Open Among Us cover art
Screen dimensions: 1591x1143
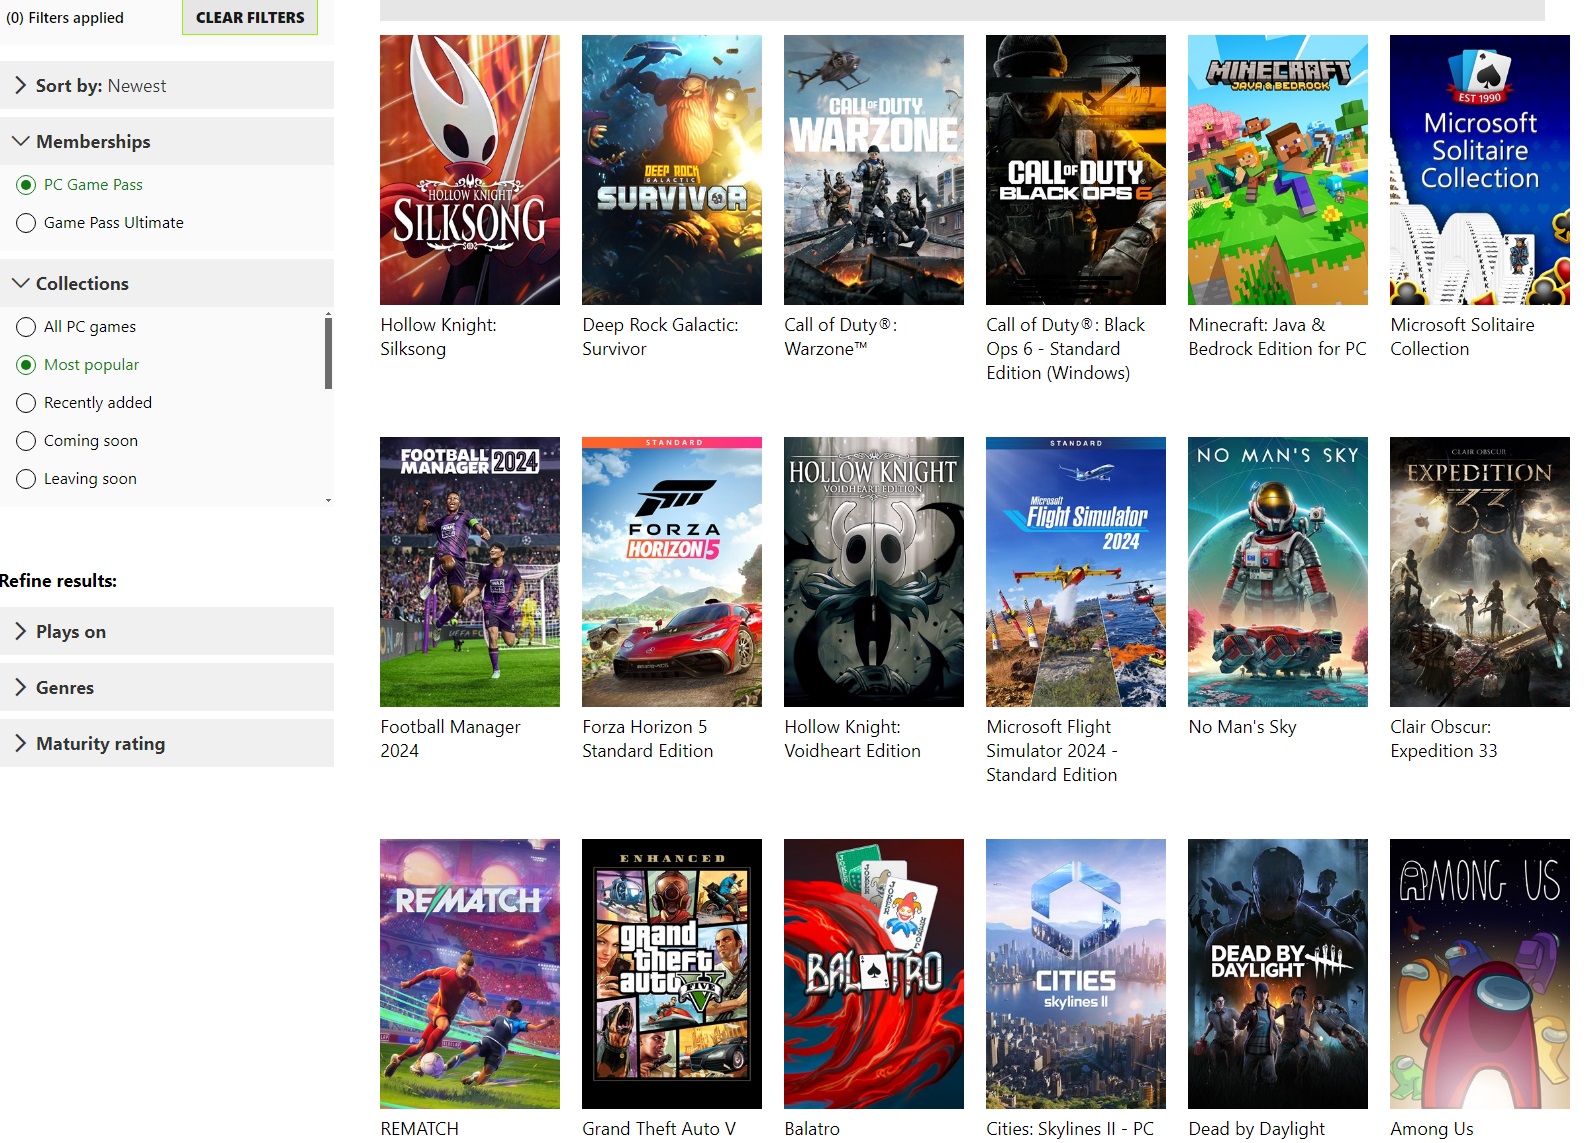pyautogui.click(x=1480, y=974)
